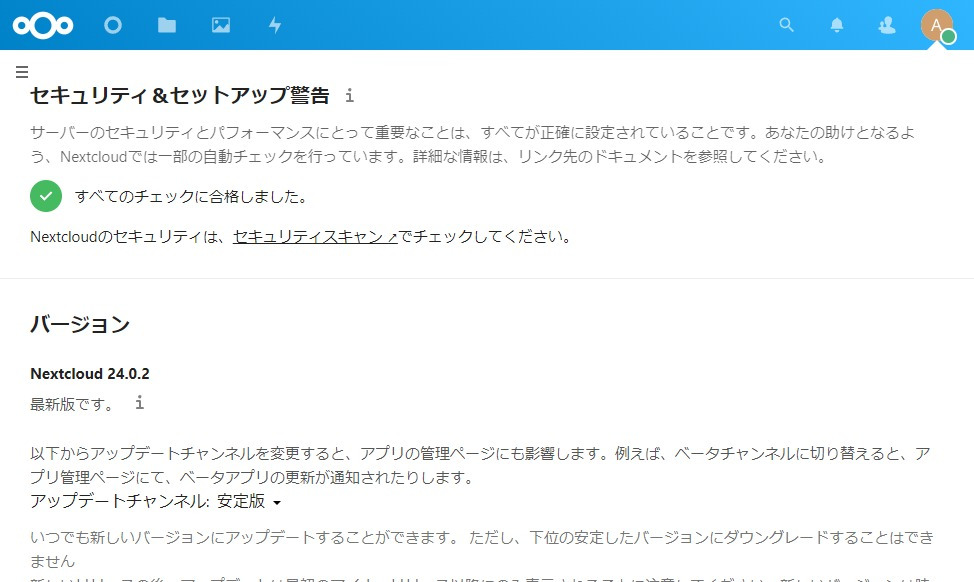Open the Photos picture icon
Viewport: 974px width, 582px height.
[221, 25]
